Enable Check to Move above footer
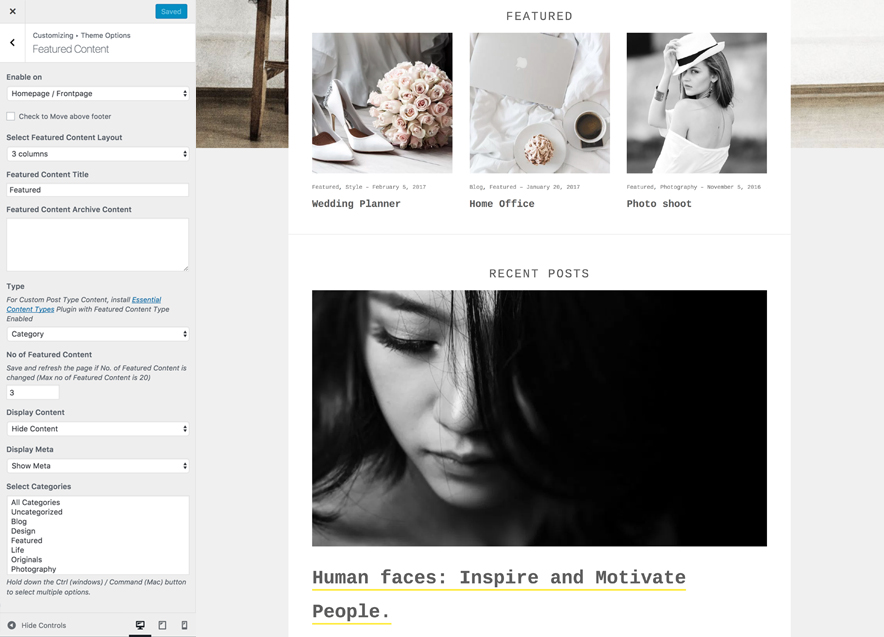This screenshot has width=884, height=637. [x=11, y=116]
